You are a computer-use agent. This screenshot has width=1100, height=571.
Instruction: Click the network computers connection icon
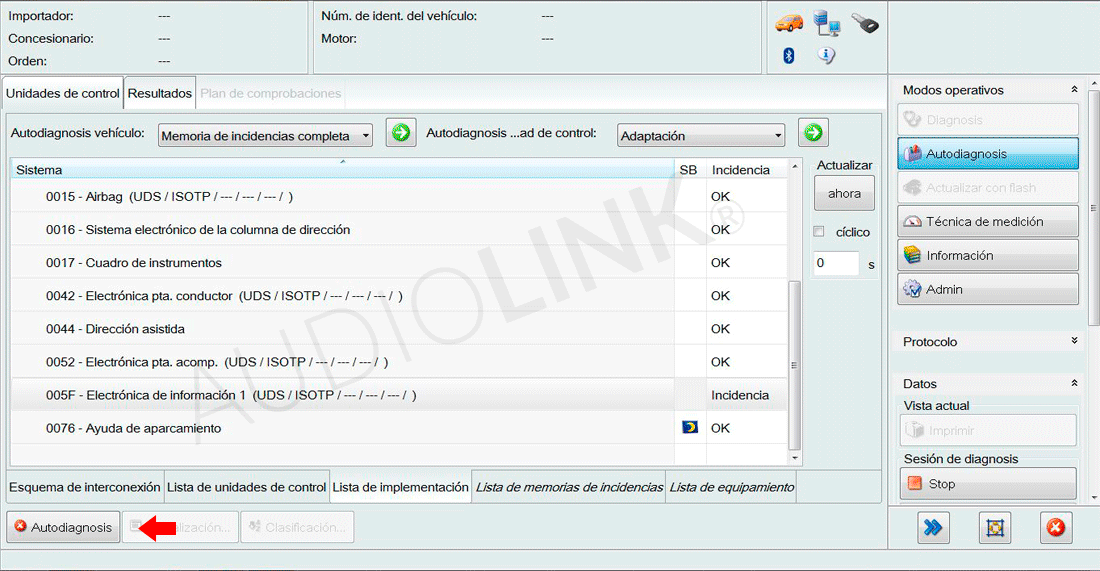pos(826,23)
